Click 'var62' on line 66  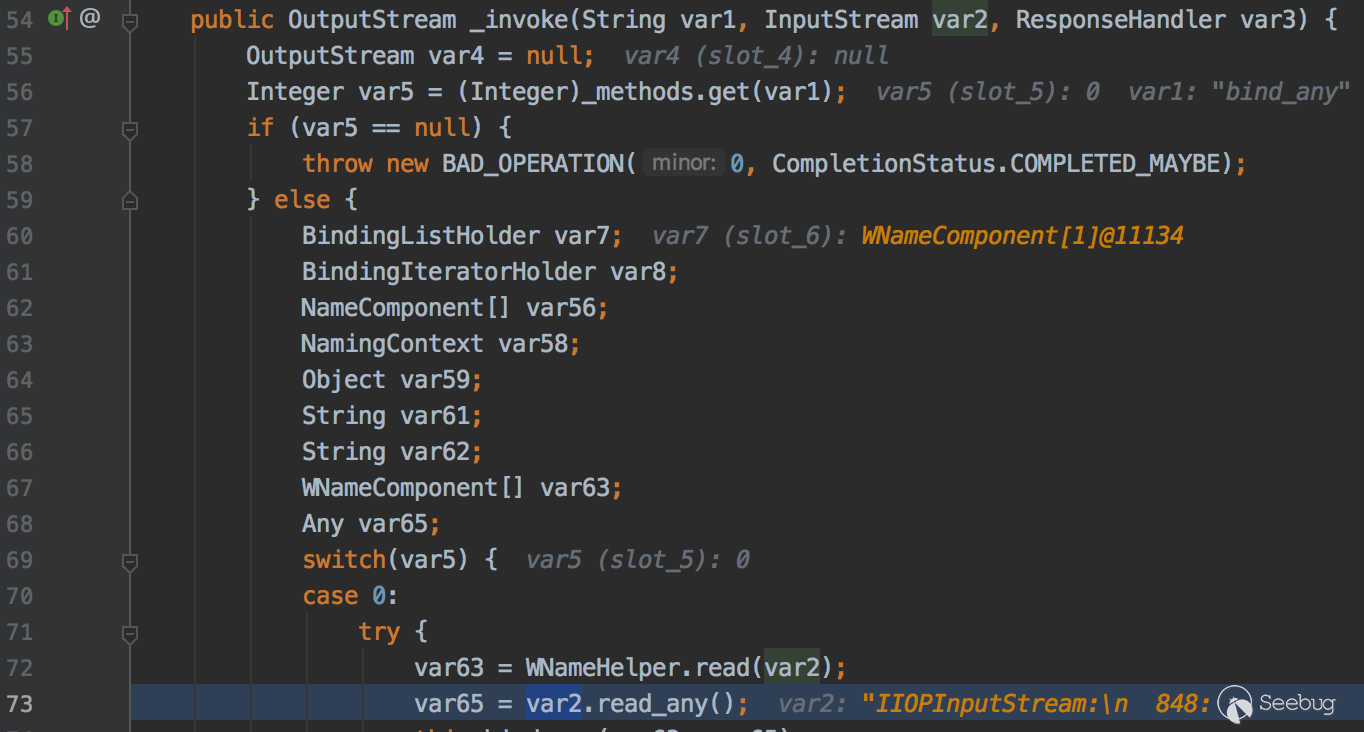pyautogui.click(x=435, y=451)
